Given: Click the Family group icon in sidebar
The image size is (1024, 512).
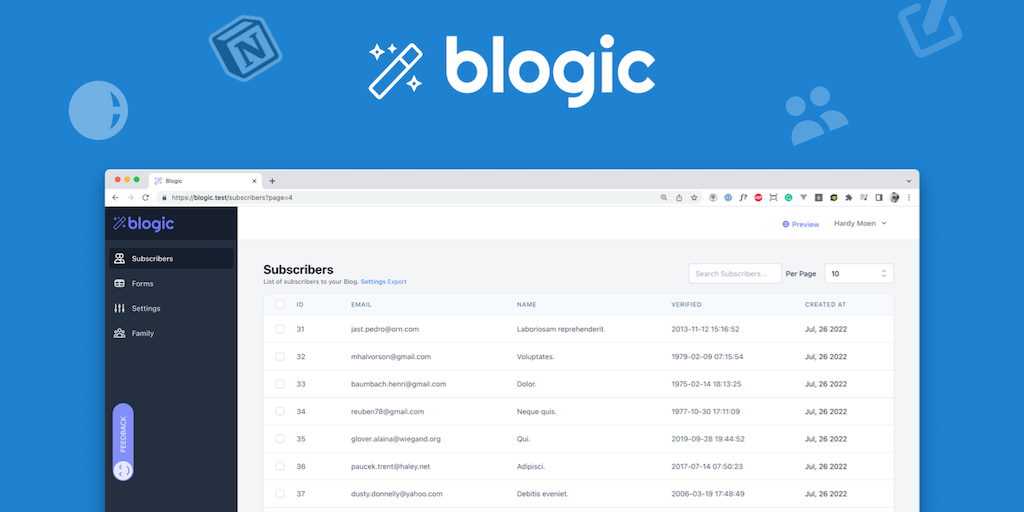Looking at the screenshot, I should point(120,333).
